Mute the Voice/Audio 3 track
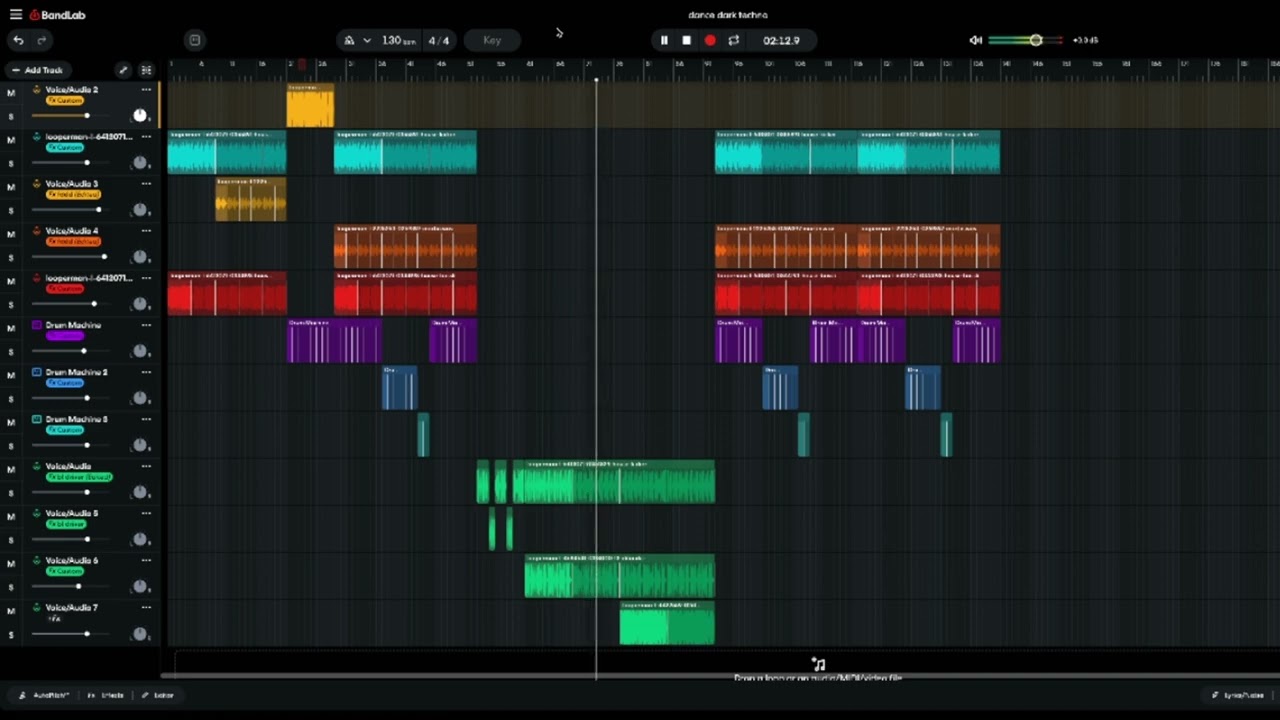 click(11, 187)
